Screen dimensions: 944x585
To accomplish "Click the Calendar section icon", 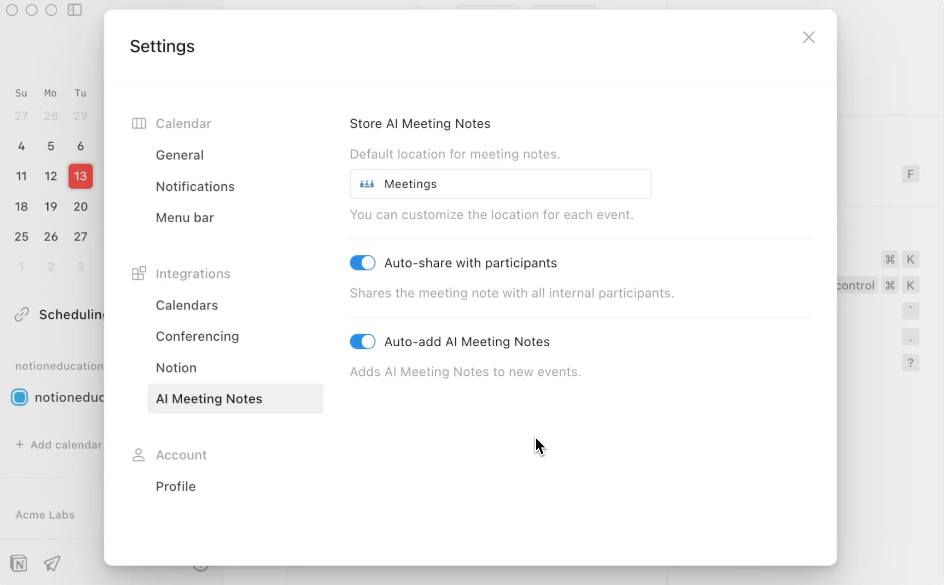I will coord(138,123).
